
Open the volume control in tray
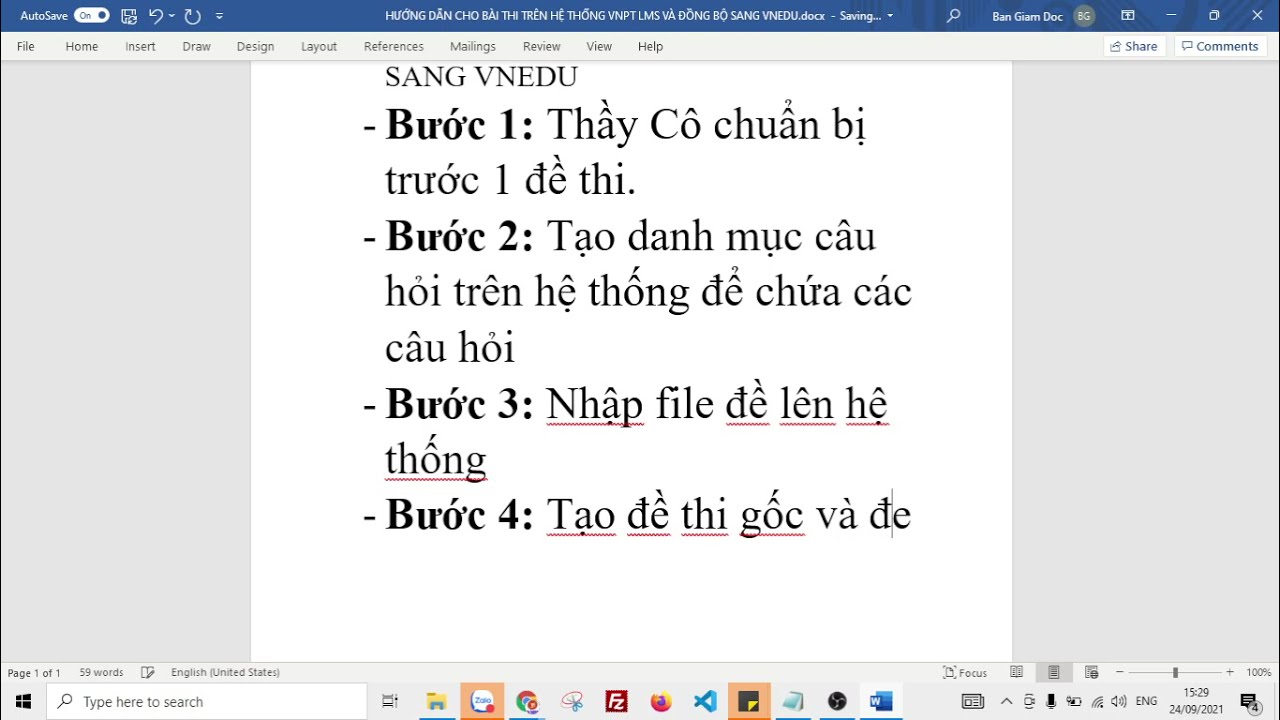pyautogui.click(x=1119, y=702)
